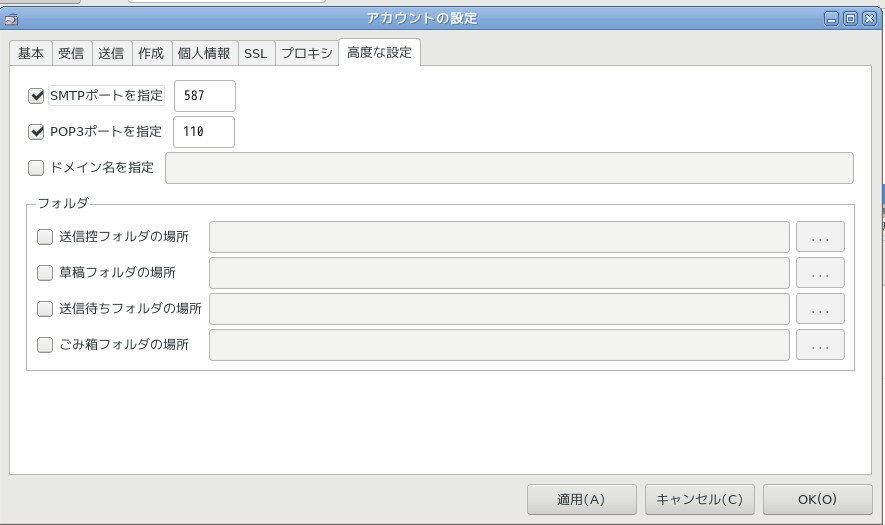Viewport: 885px width, 525px height.
Task: Enable 送信控フォルダの場所 checkbox
Action: (45, 237)
